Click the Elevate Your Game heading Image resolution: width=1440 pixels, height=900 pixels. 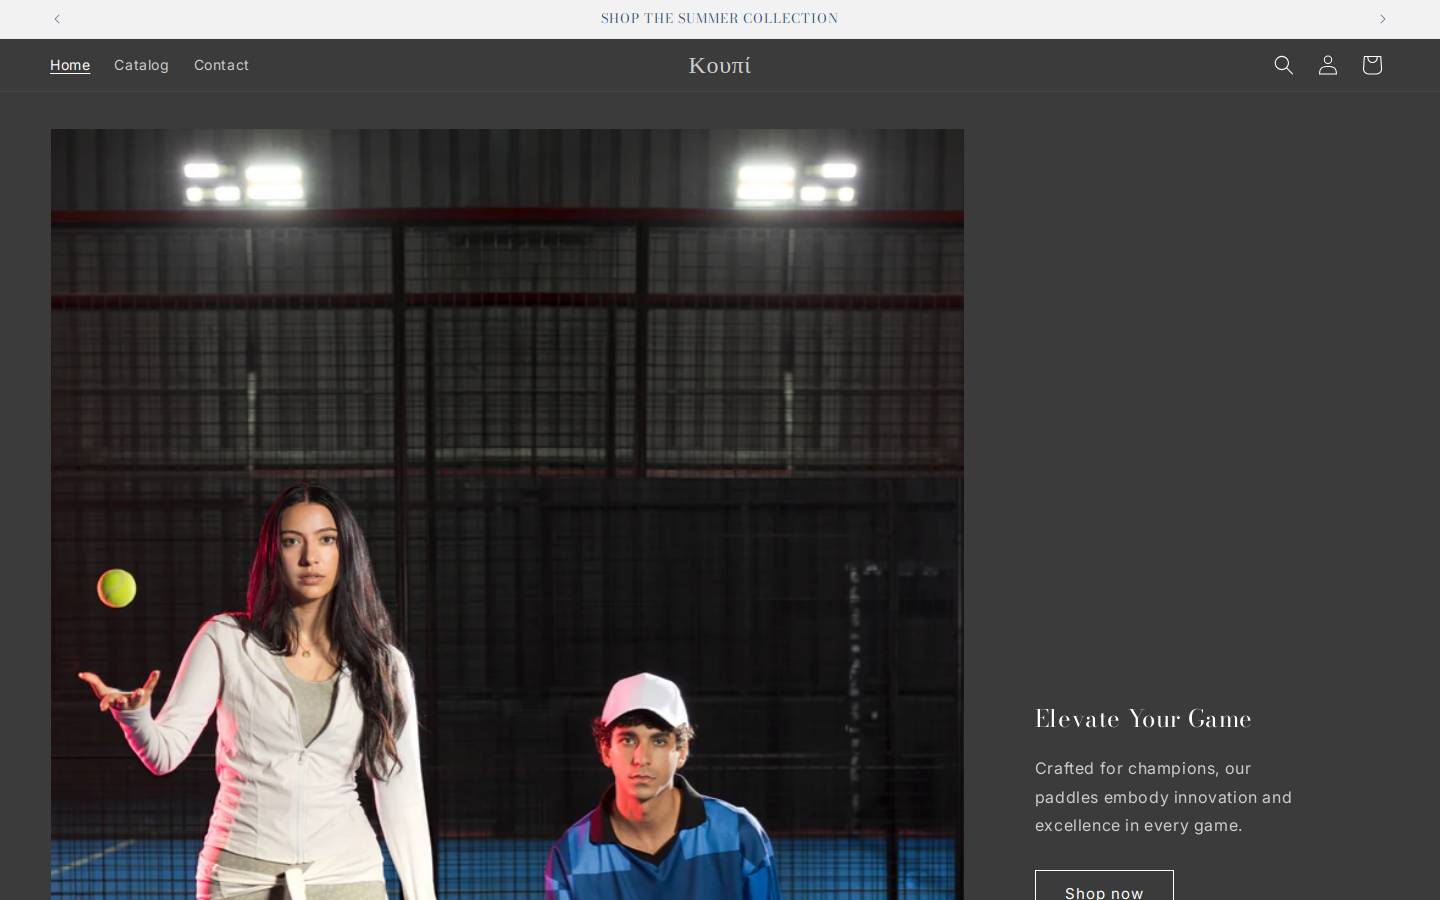point(1143,718)
